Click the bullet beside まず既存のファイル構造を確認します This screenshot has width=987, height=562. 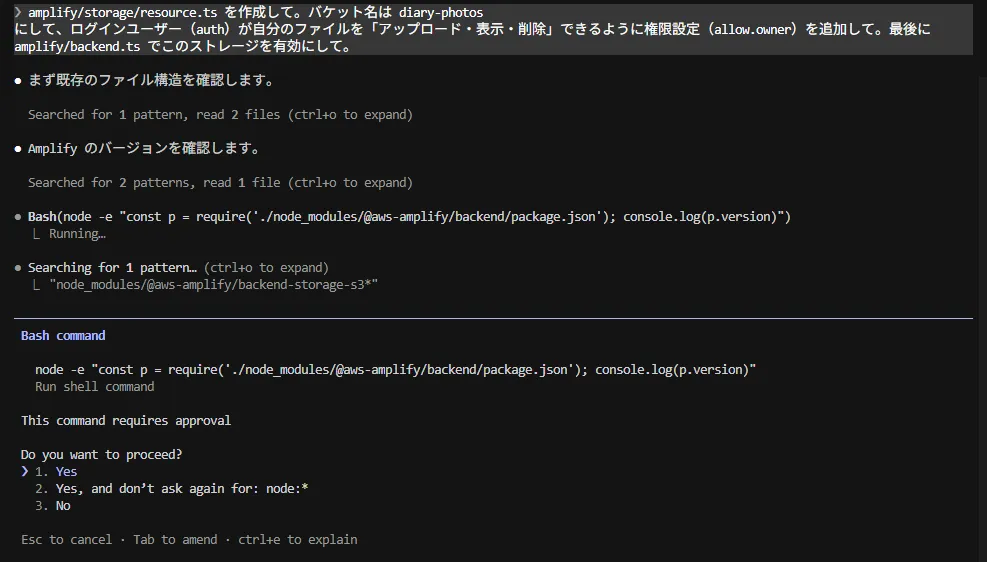(x=18, y=80)
